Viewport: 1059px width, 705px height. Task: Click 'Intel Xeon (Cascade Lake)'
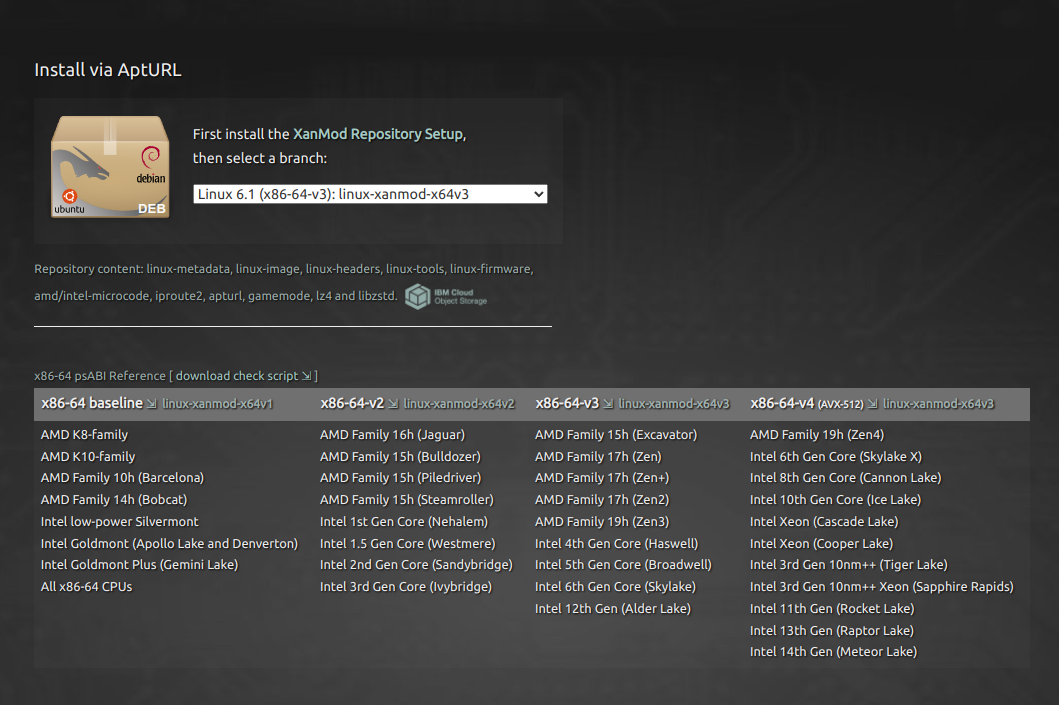pyautogui.click(x=824, y=522)
